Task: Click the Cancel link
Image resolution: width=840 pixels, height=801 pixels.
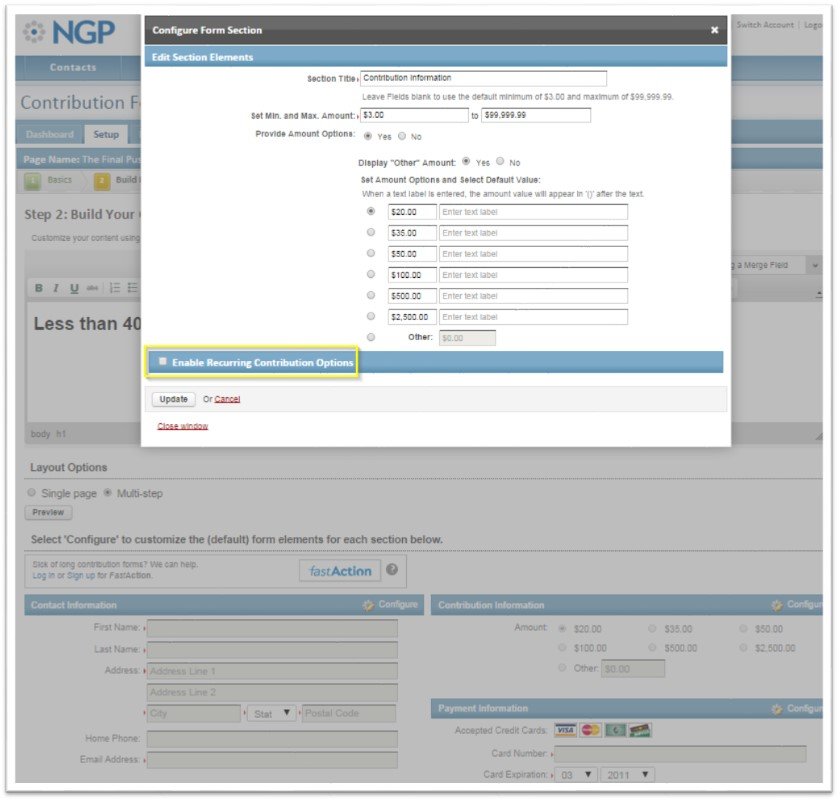Action: pyautogui.click(x=227, y=399)
